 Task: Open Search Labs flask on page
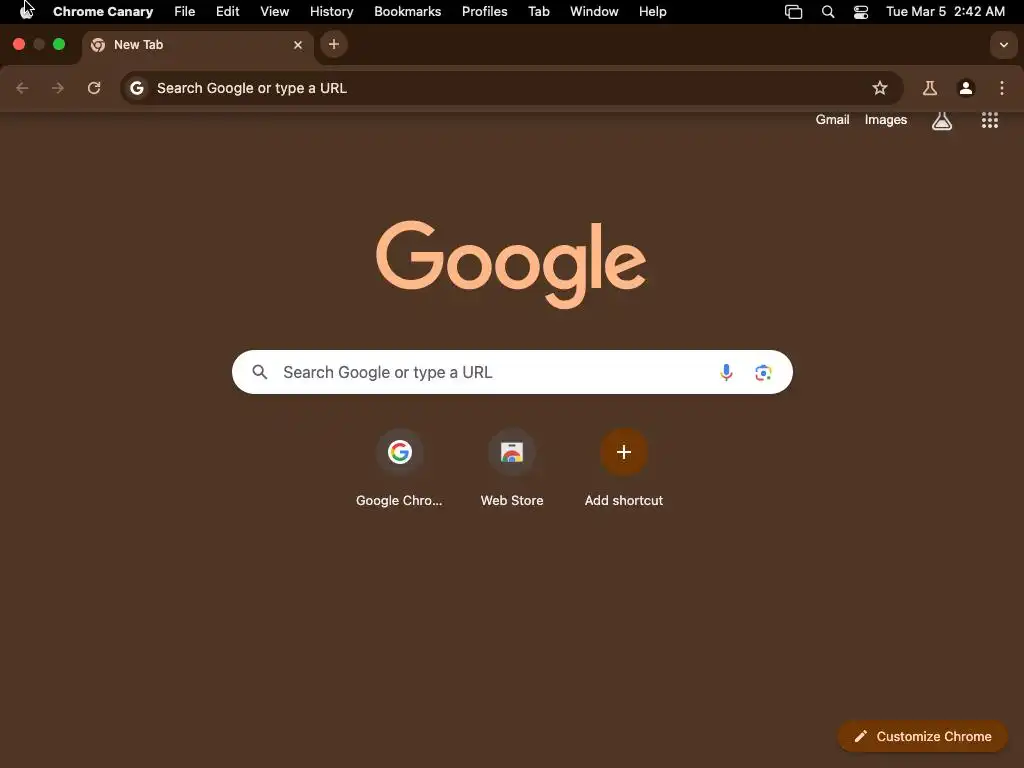coord(941,120)
